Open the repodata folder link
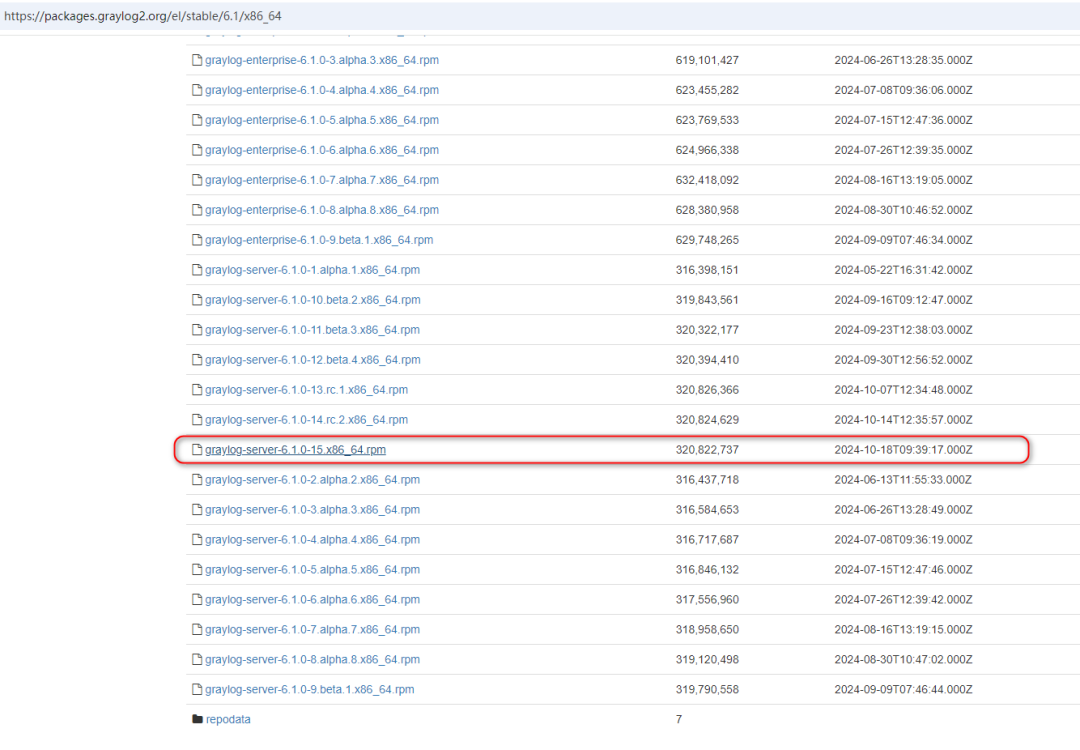Image resolution: width=1080 pixels, height=750 pixels. [228, 719]
